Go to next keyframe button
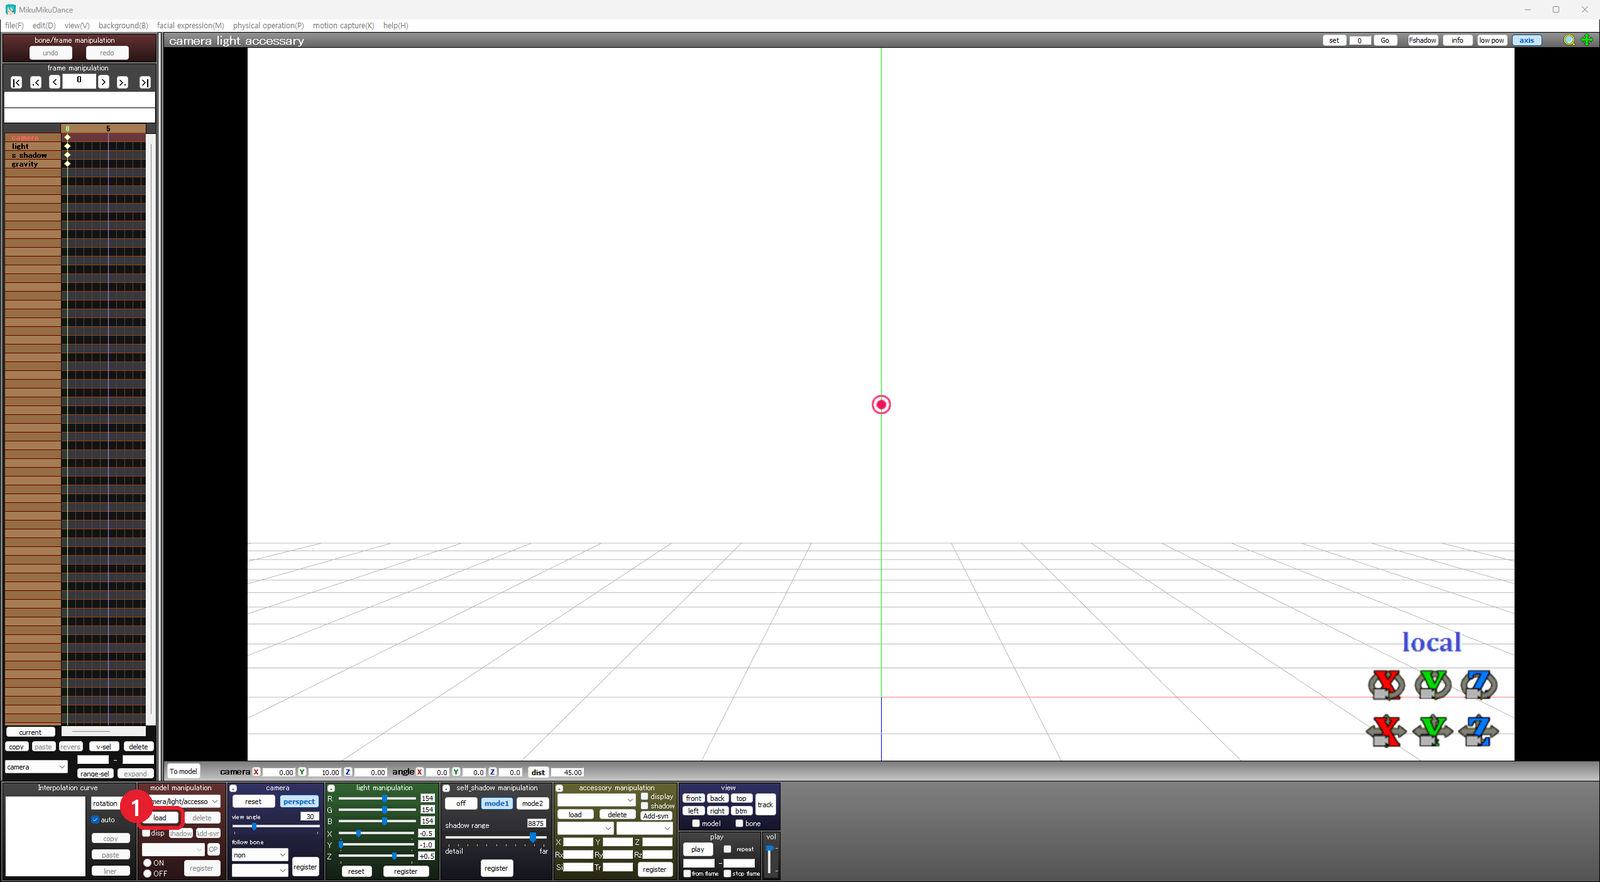 (x=122, y=82)
